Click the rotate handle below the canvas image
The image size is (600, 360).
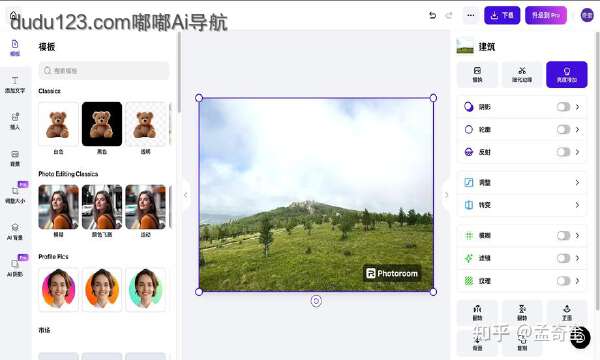coord(316,301)
